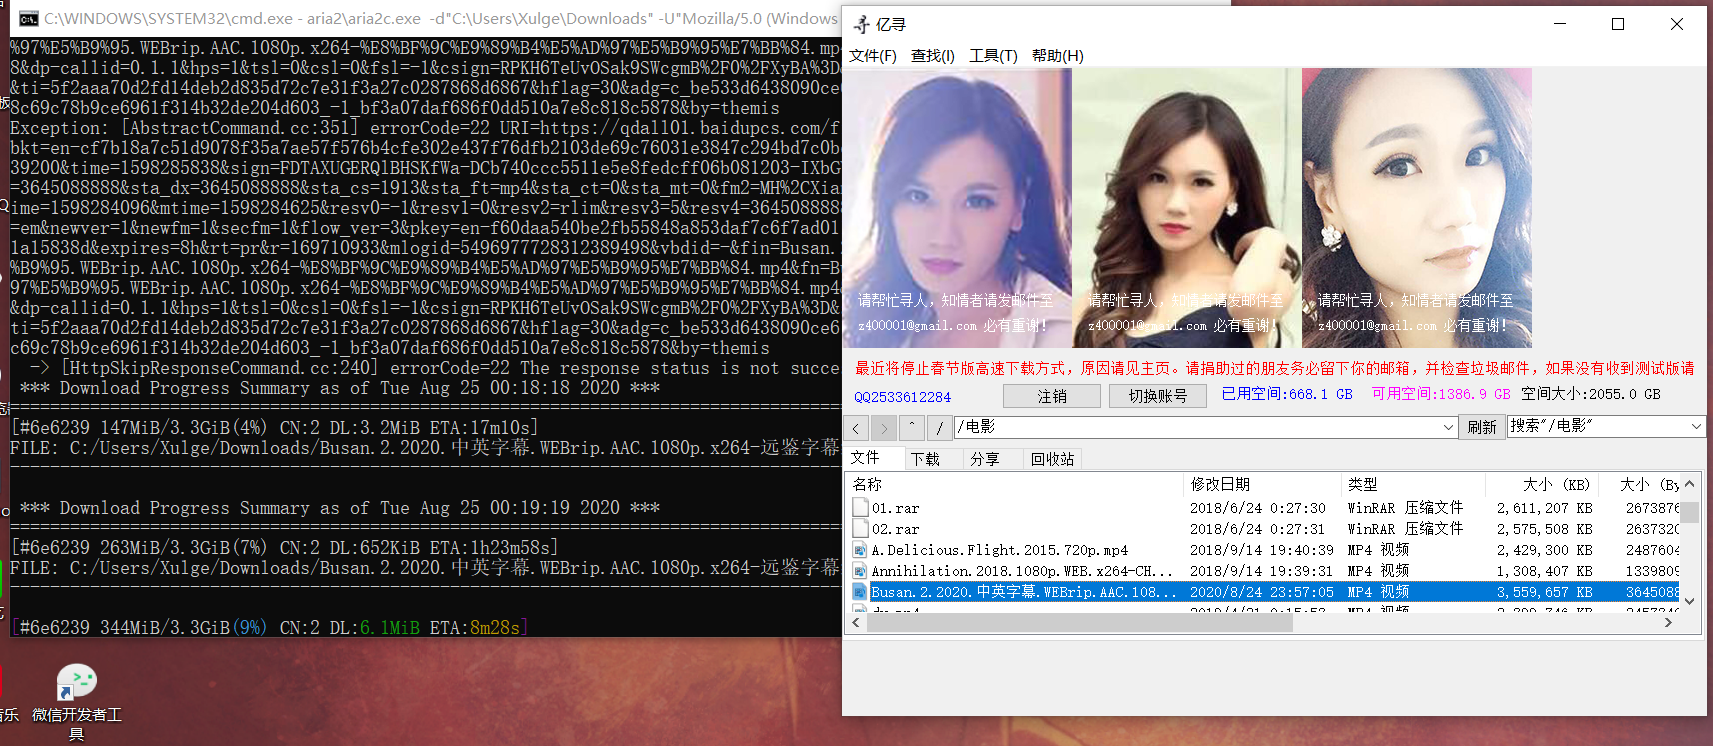Image resolution: width=1713 pixels, height=746 pixels.
Task: Click the 亿寻 app title icon
Action: 861,24
